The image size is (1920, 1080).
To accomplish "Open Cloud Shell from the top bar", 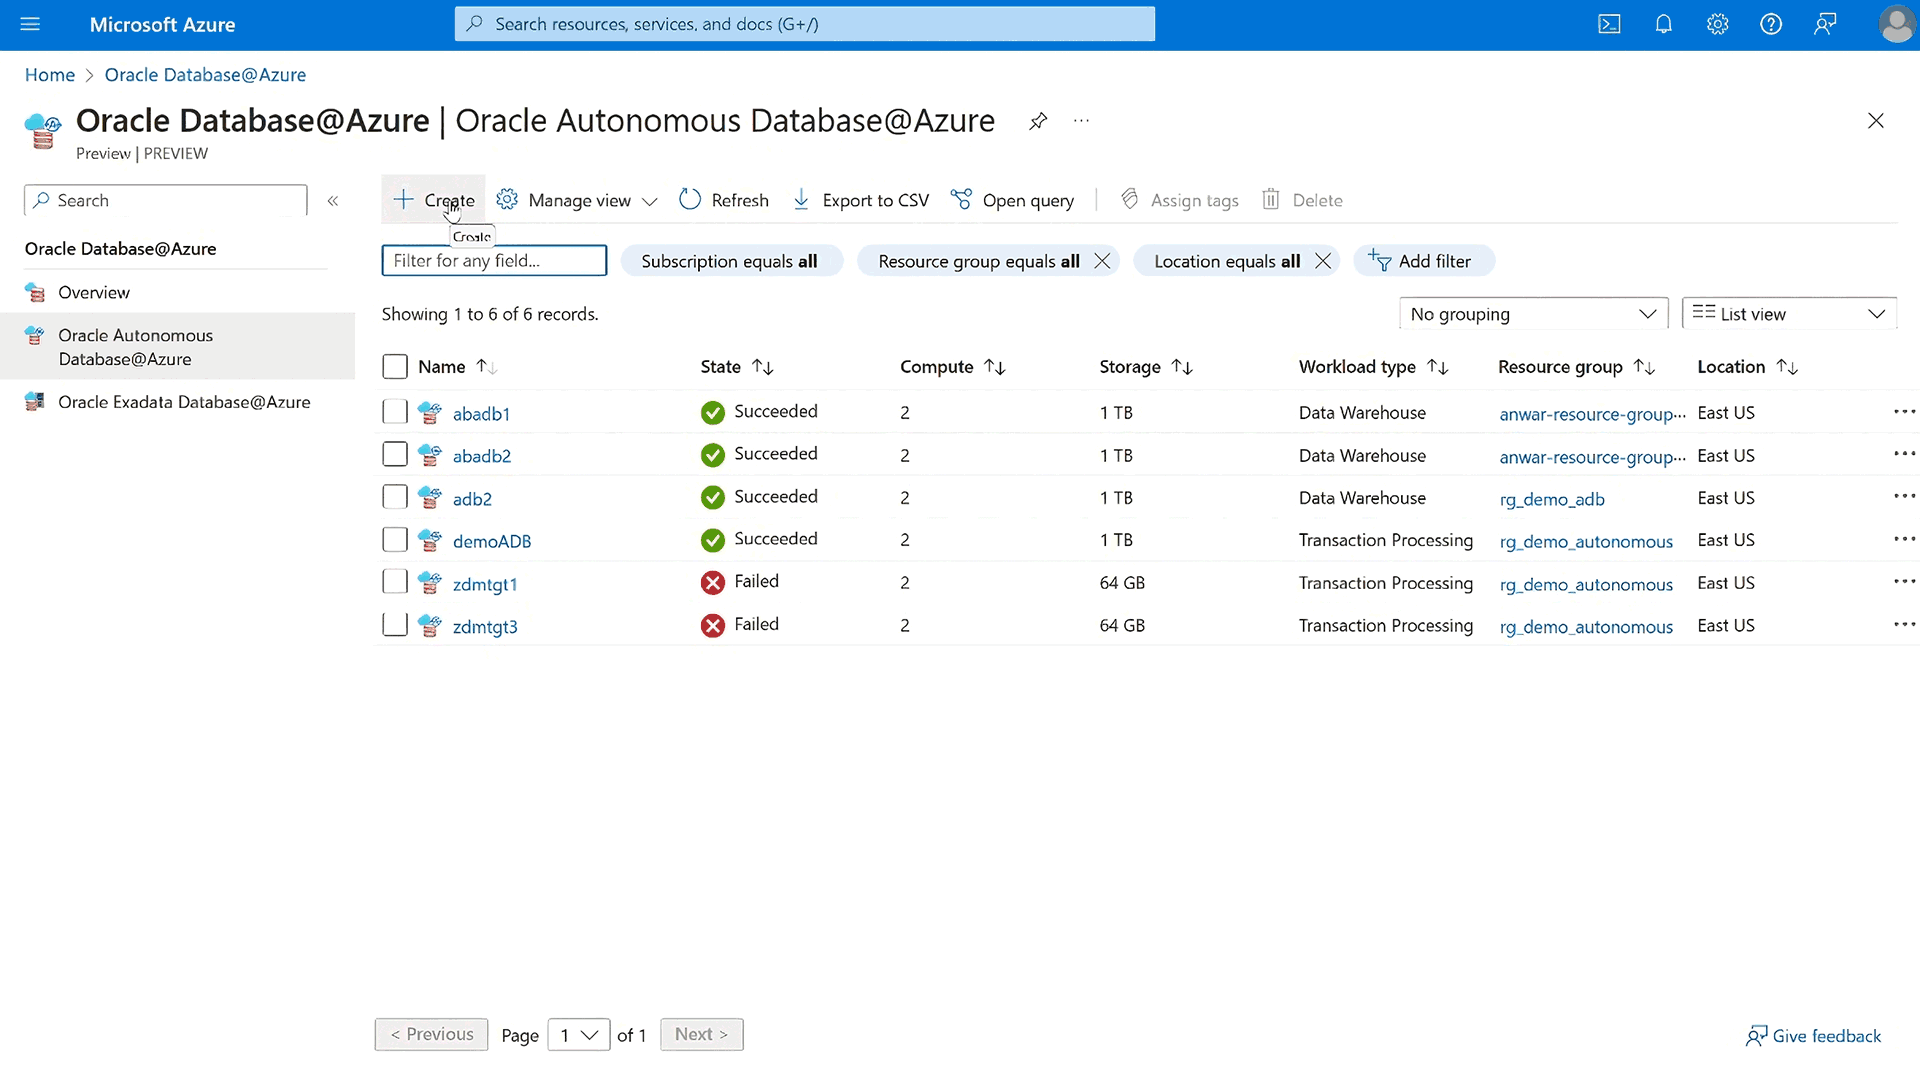I will (1610, 24).
